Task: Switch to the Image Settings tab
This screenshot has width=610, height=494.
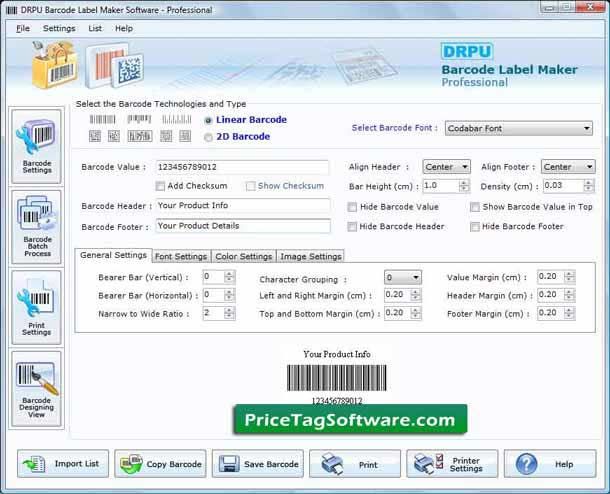Action: pyautogui.click(x=311, y=256)
